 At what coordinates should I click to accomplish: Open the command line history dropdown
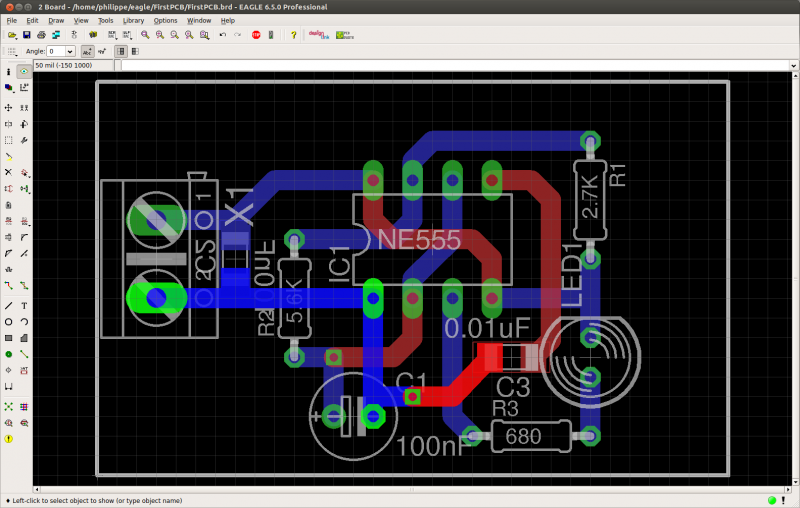click(793, 65)
